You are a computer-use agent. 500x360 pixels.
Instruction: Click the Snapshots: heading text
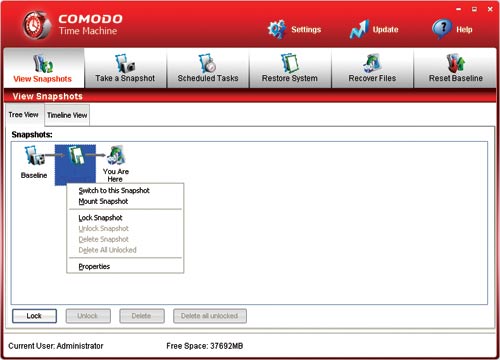point(32,135)
